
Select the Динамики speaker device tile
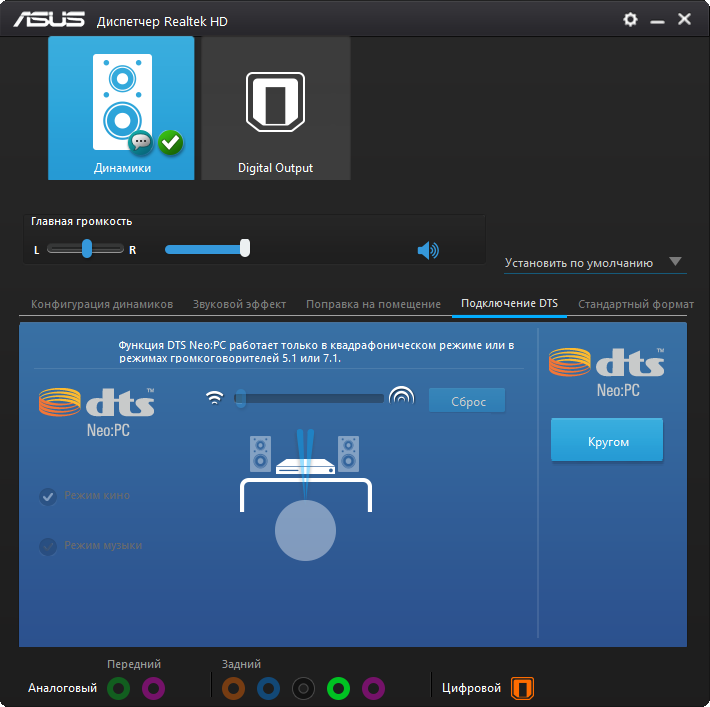click(x=121, y=108)
